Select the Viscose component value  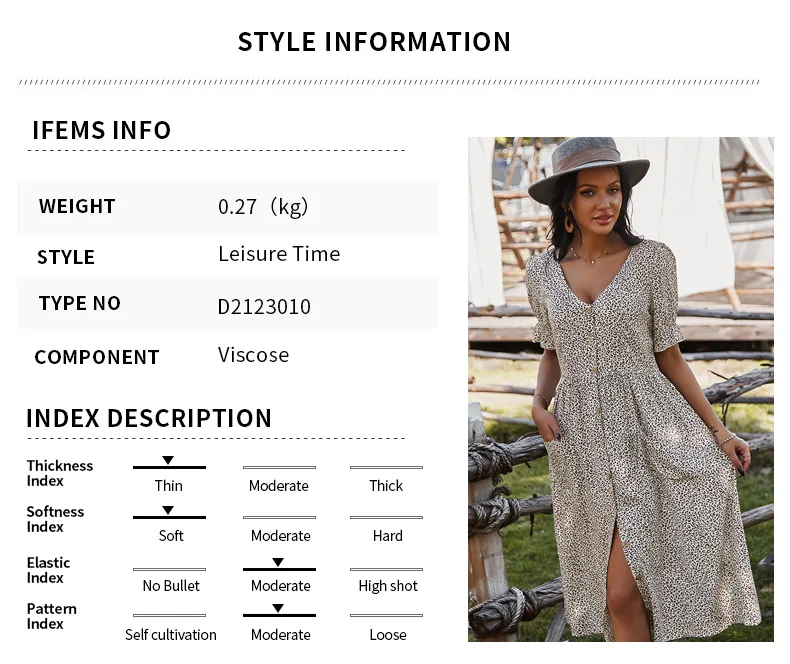[254, 355]
